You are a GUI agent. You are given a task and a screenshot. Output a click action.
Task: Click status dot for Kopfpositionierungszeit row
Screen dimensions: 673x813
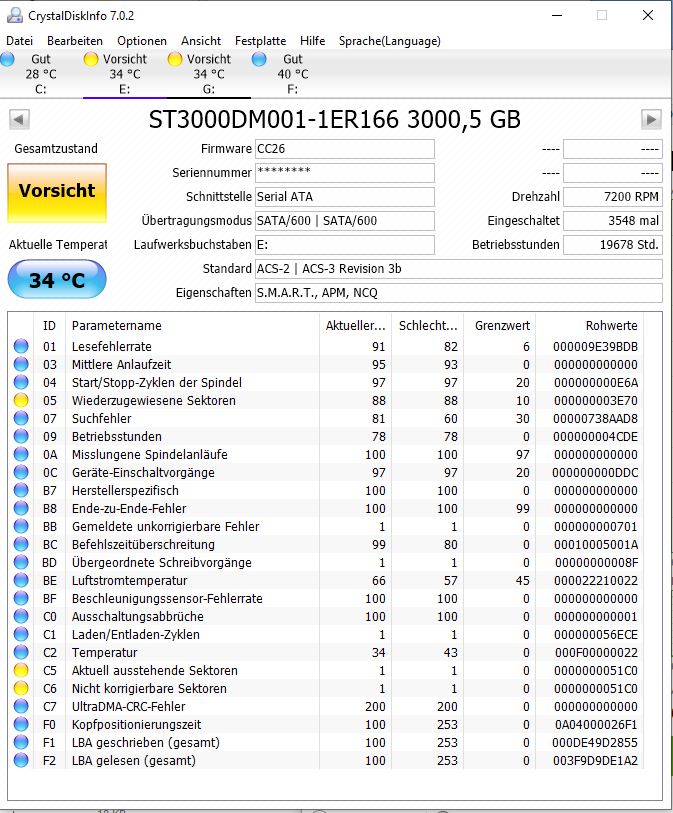[21, 724]
